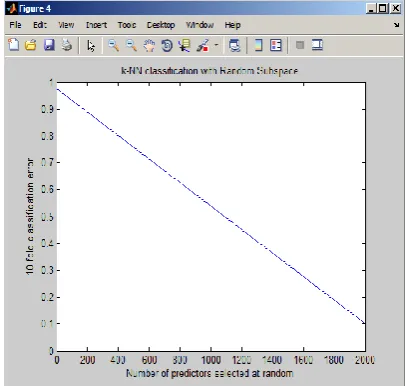Click y-axis tick label 0.9

click(47, 109)
